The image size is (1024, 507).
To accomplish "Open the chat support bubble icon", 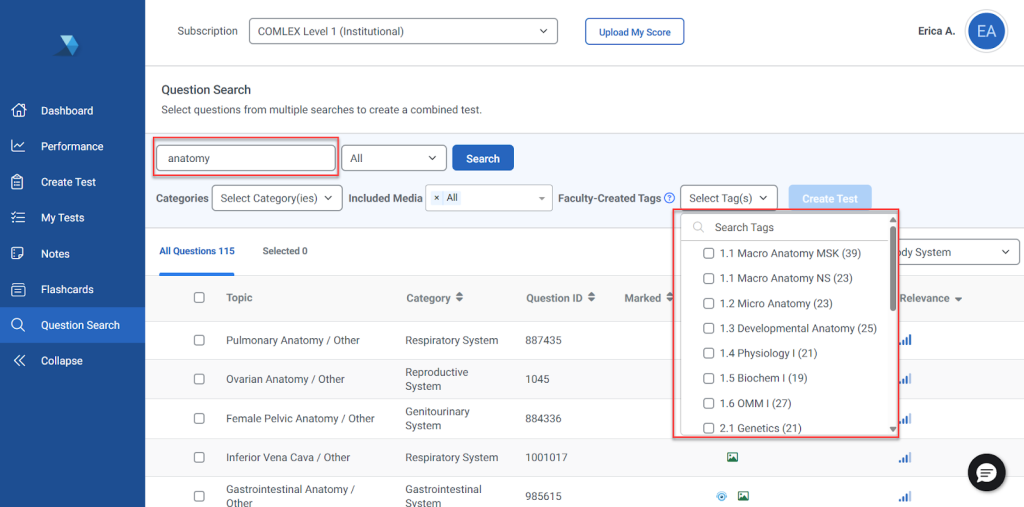I will [986, 473].
